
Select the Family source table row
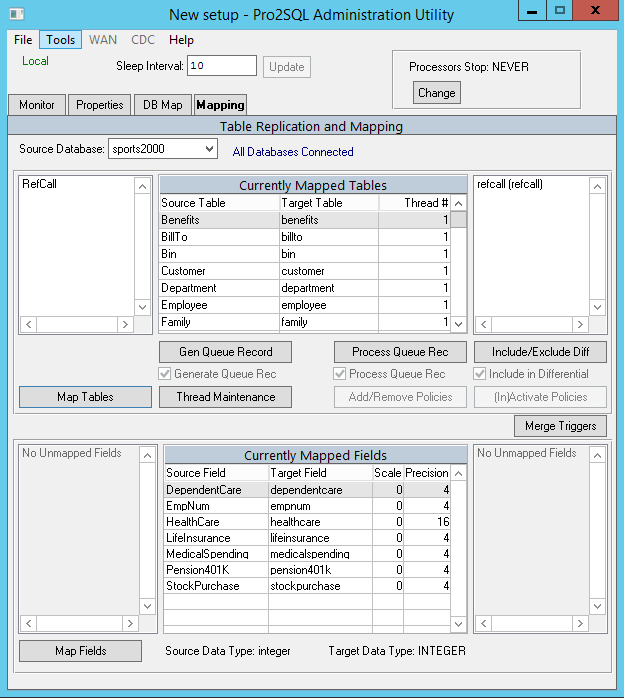pos(304,322)
